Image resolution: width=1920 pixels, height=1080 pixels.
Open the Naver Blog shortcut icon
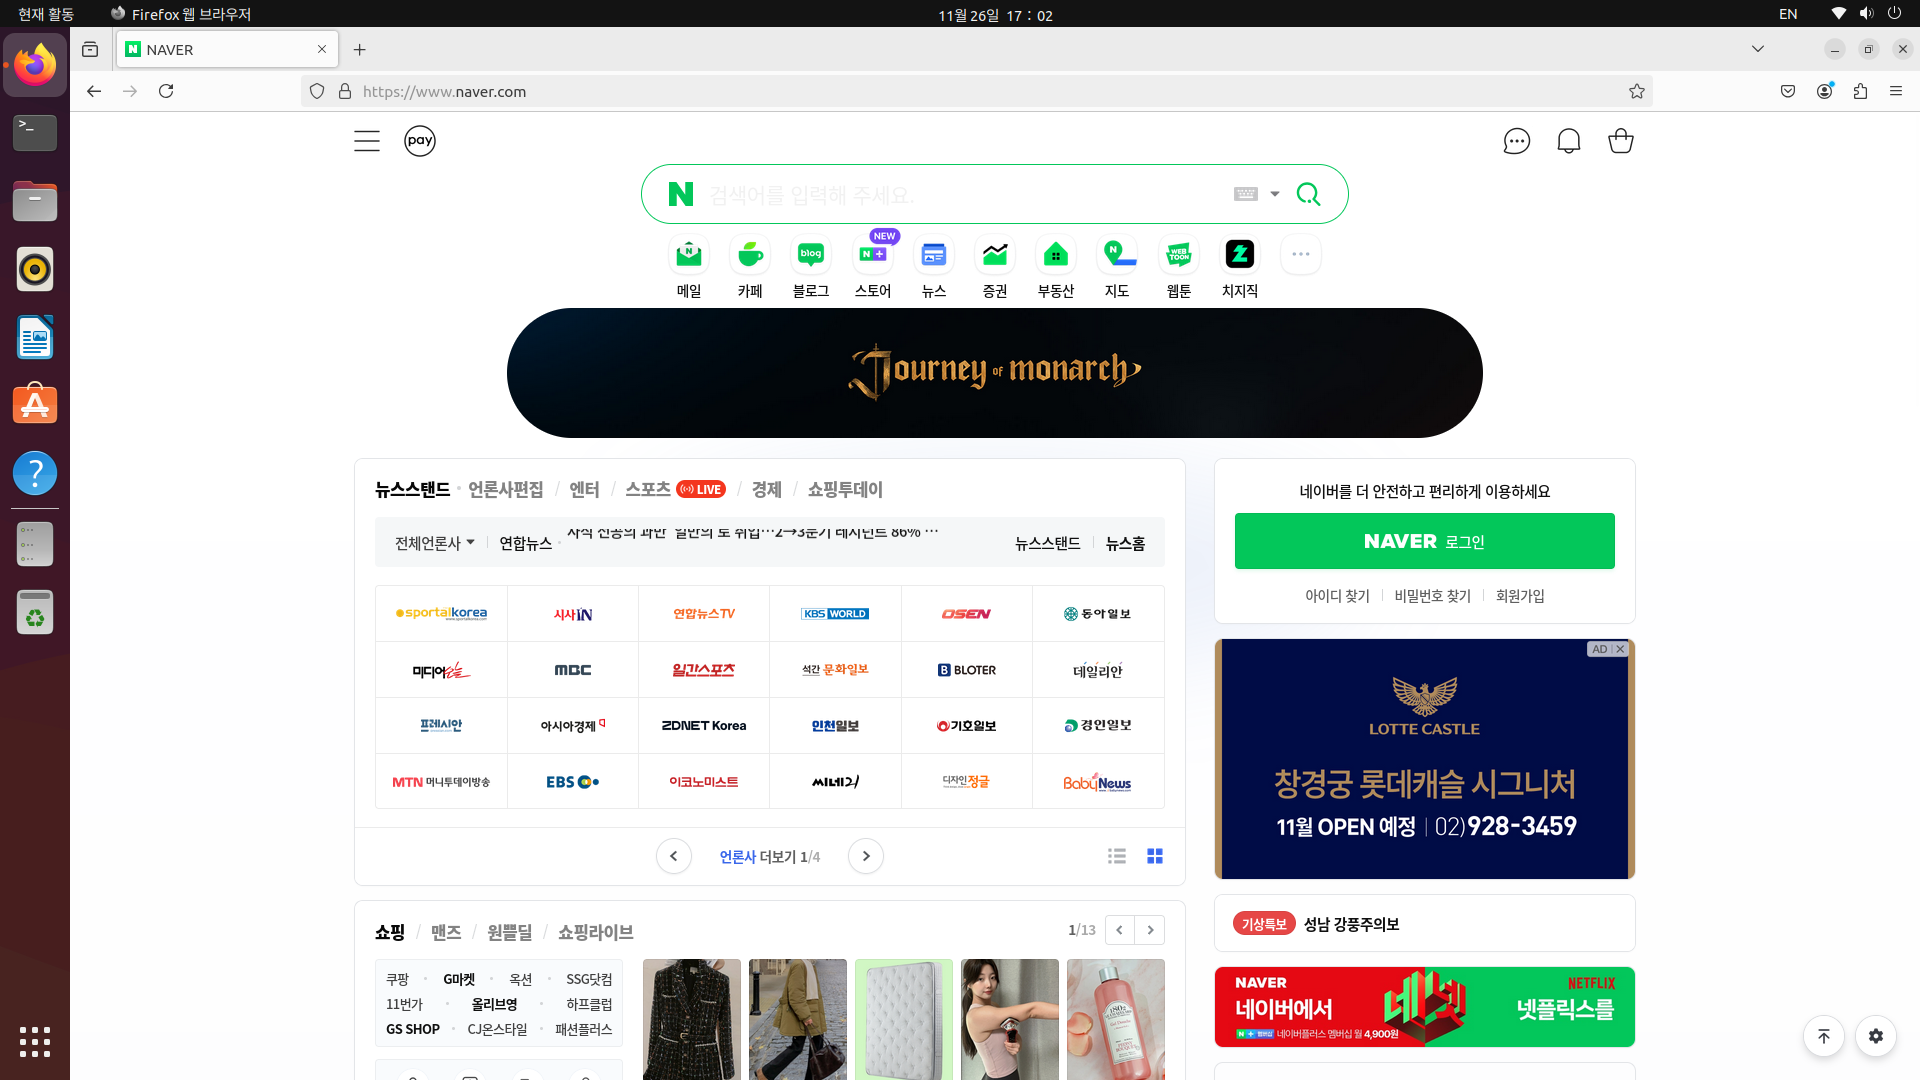[810, 256]
